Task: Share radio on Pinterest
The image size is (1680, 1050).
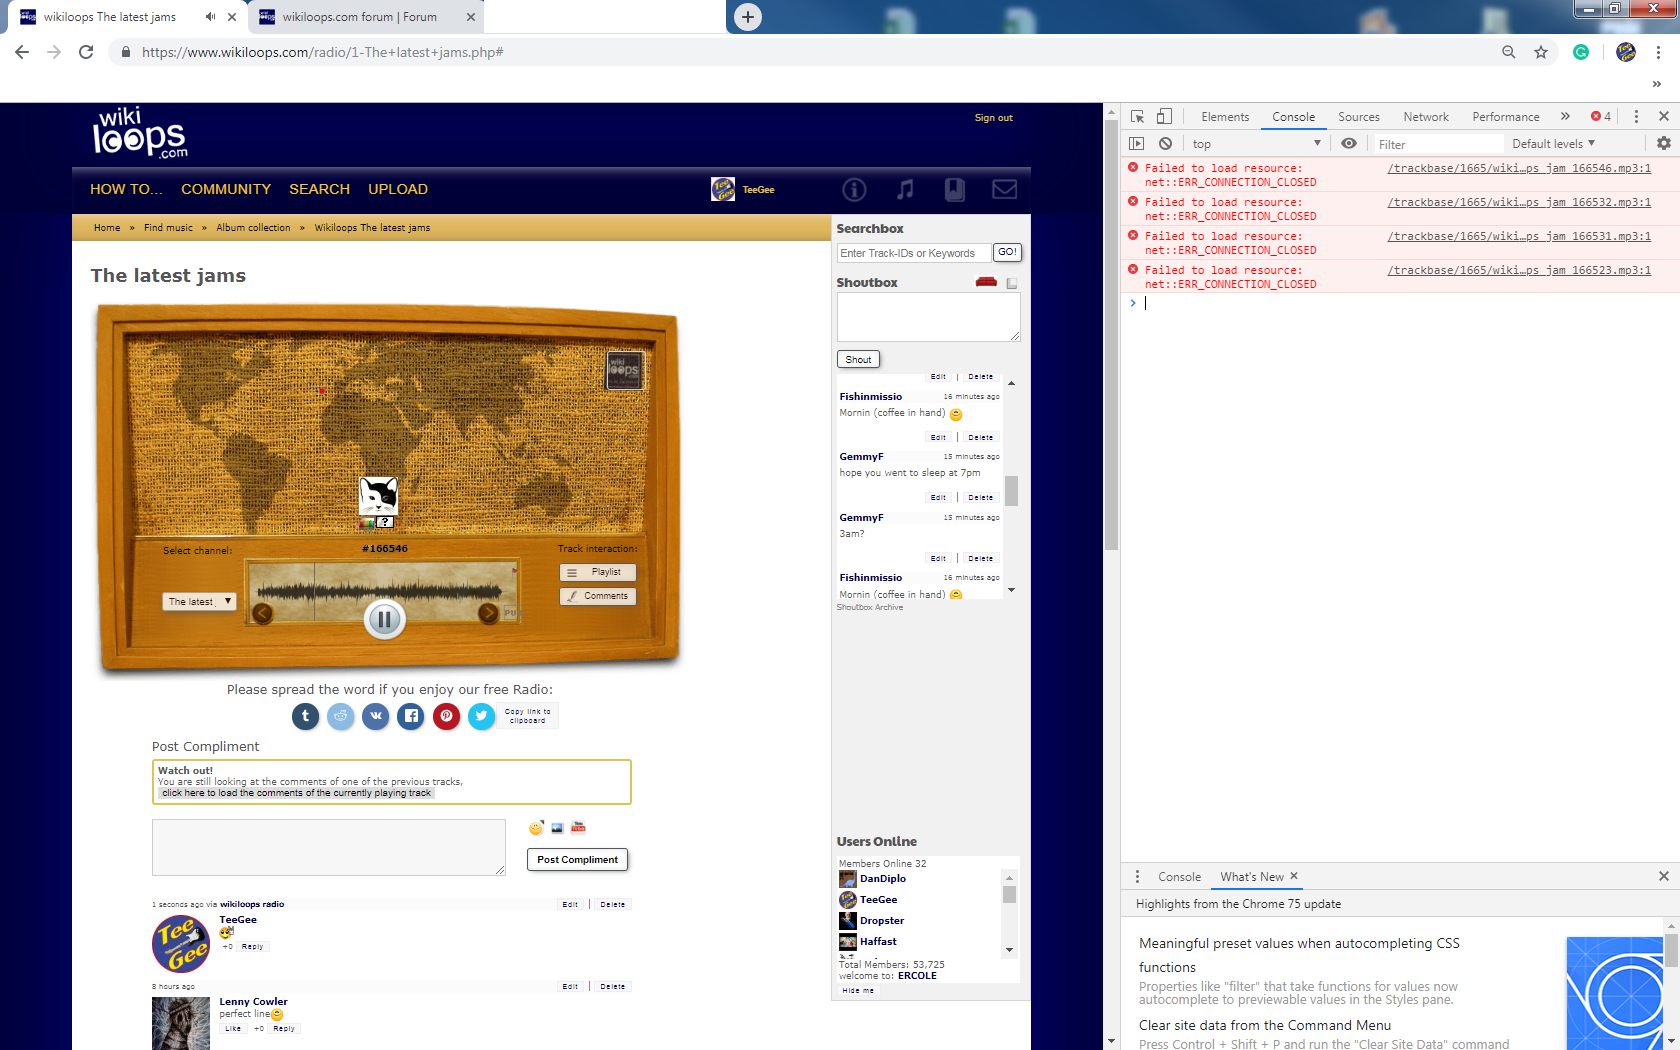Action: (446, 716)
